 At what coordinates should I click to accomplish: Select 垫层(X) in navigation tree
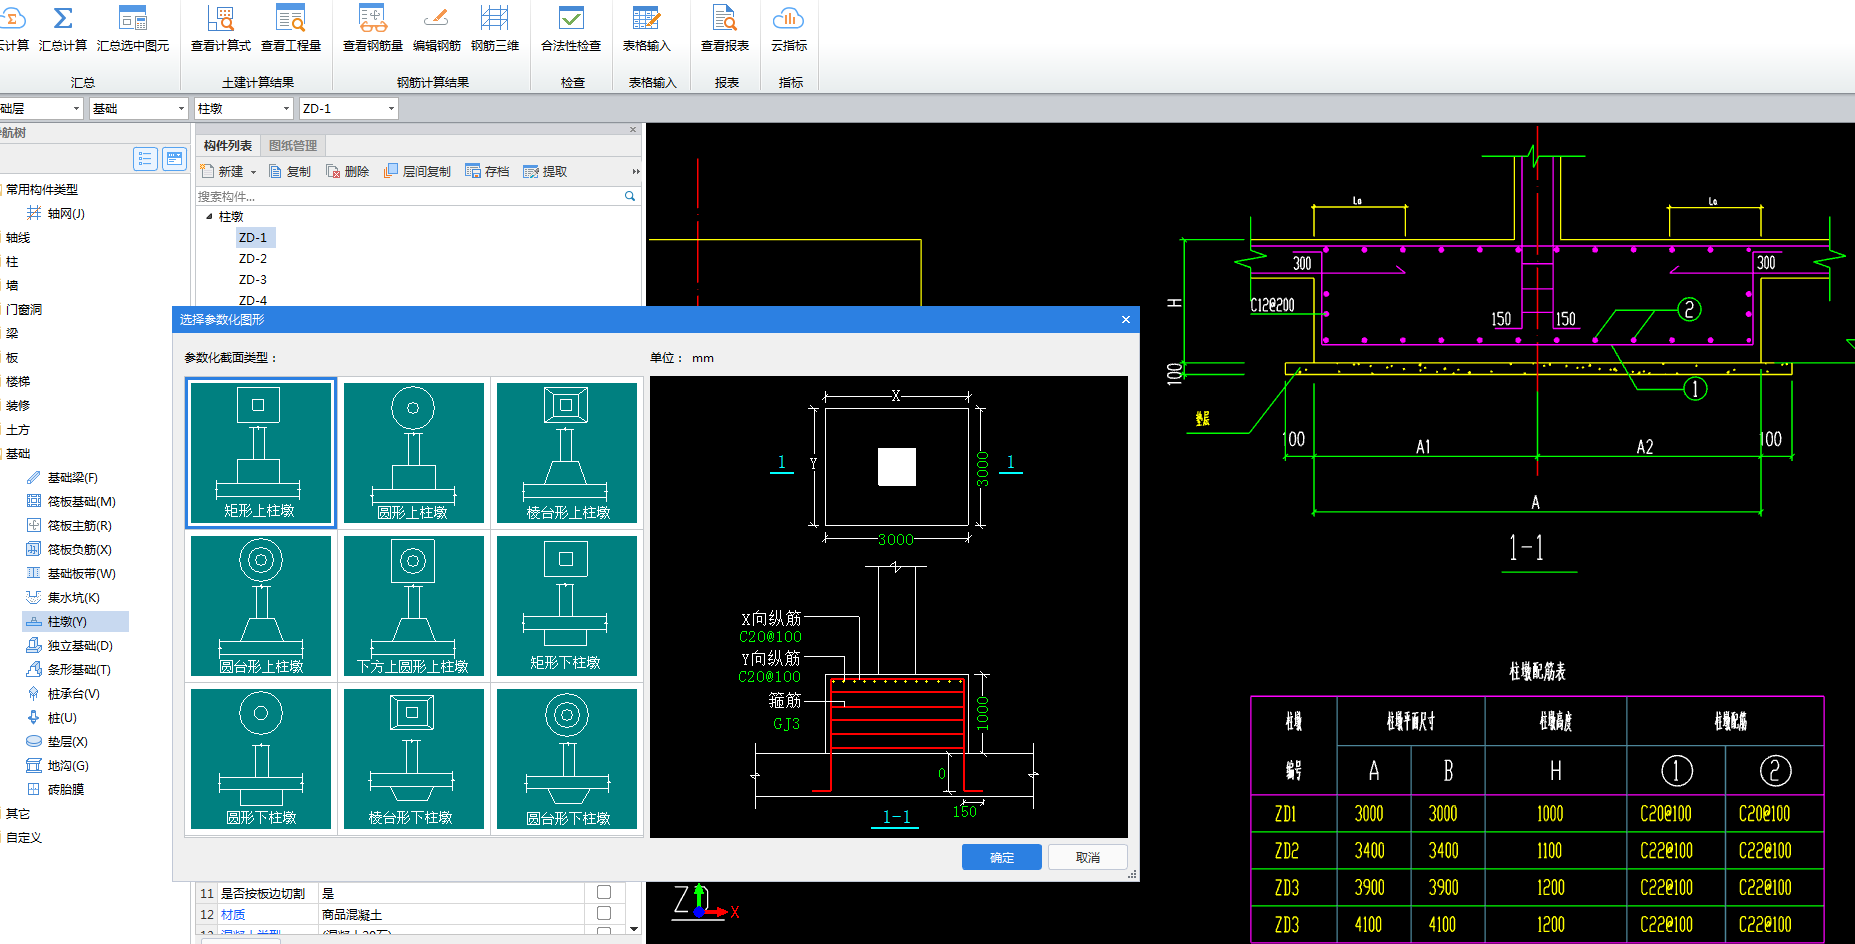pos(57,742)
